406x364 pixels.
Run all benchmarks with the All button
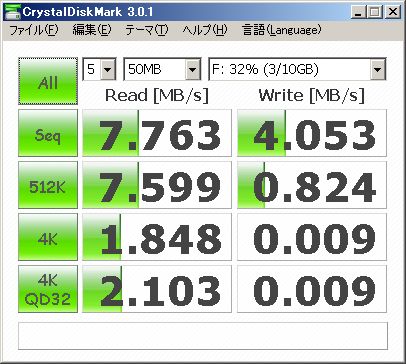pos(48,81)
